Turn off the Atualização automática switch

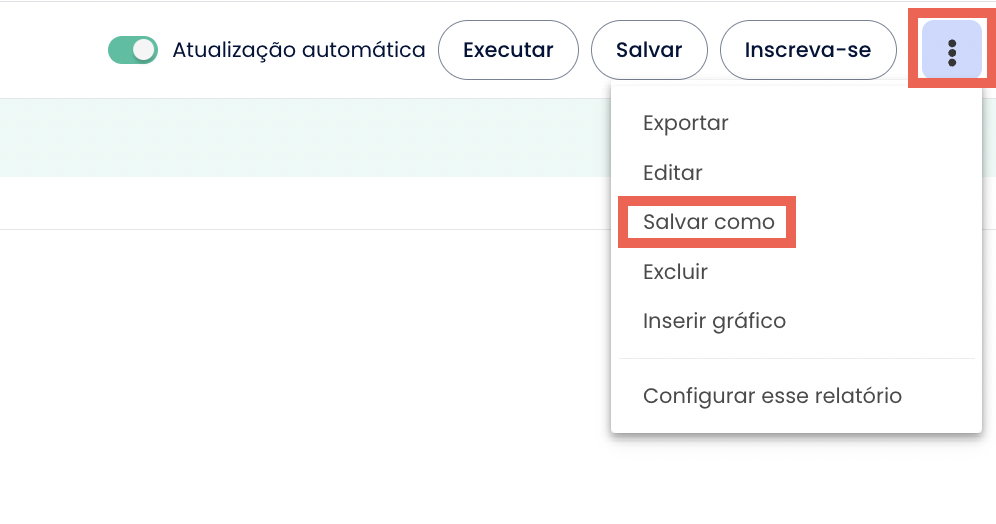pyautogui.click(x=133, y=50)
